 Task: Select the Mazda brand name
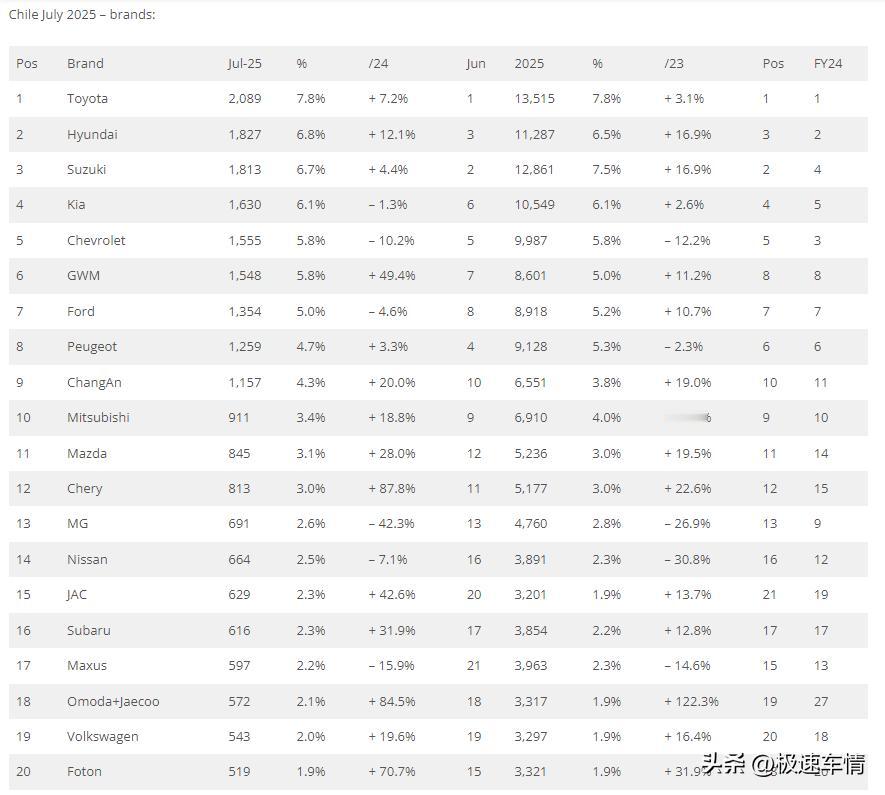(87, 454)
